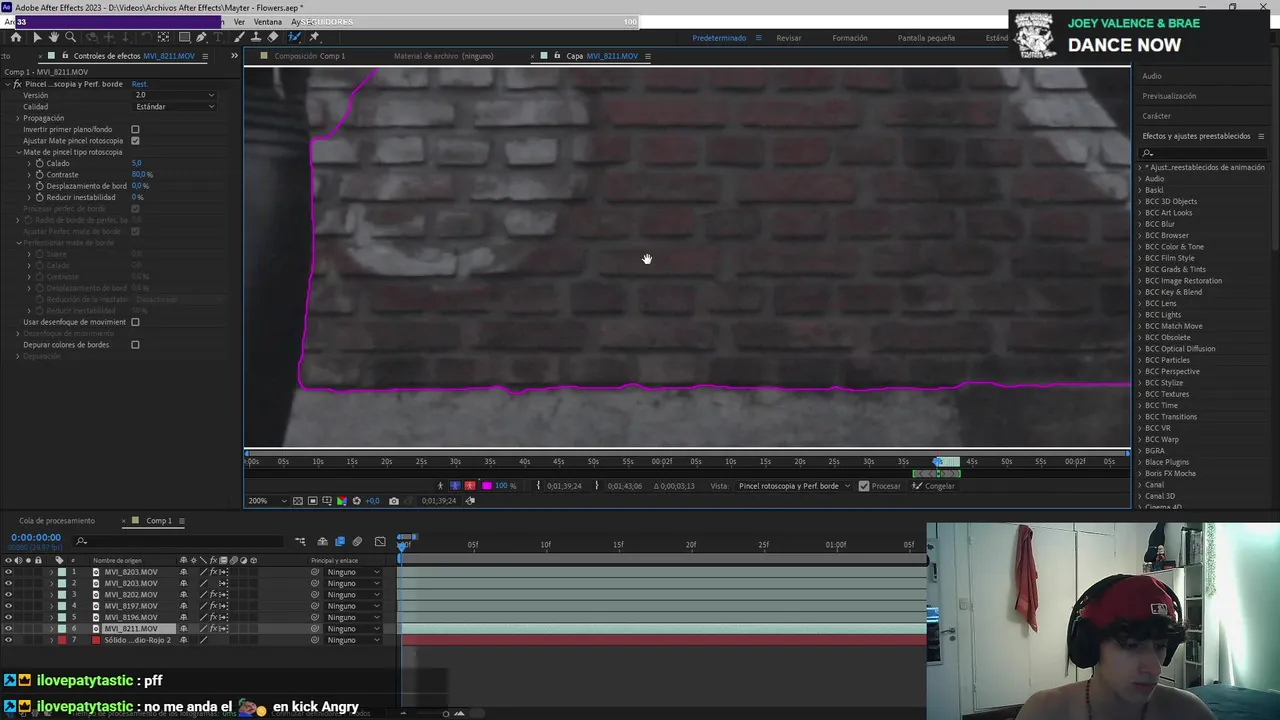Click the timeline layer search field
The image size is (1280, 720).
(x=180, y=541)
